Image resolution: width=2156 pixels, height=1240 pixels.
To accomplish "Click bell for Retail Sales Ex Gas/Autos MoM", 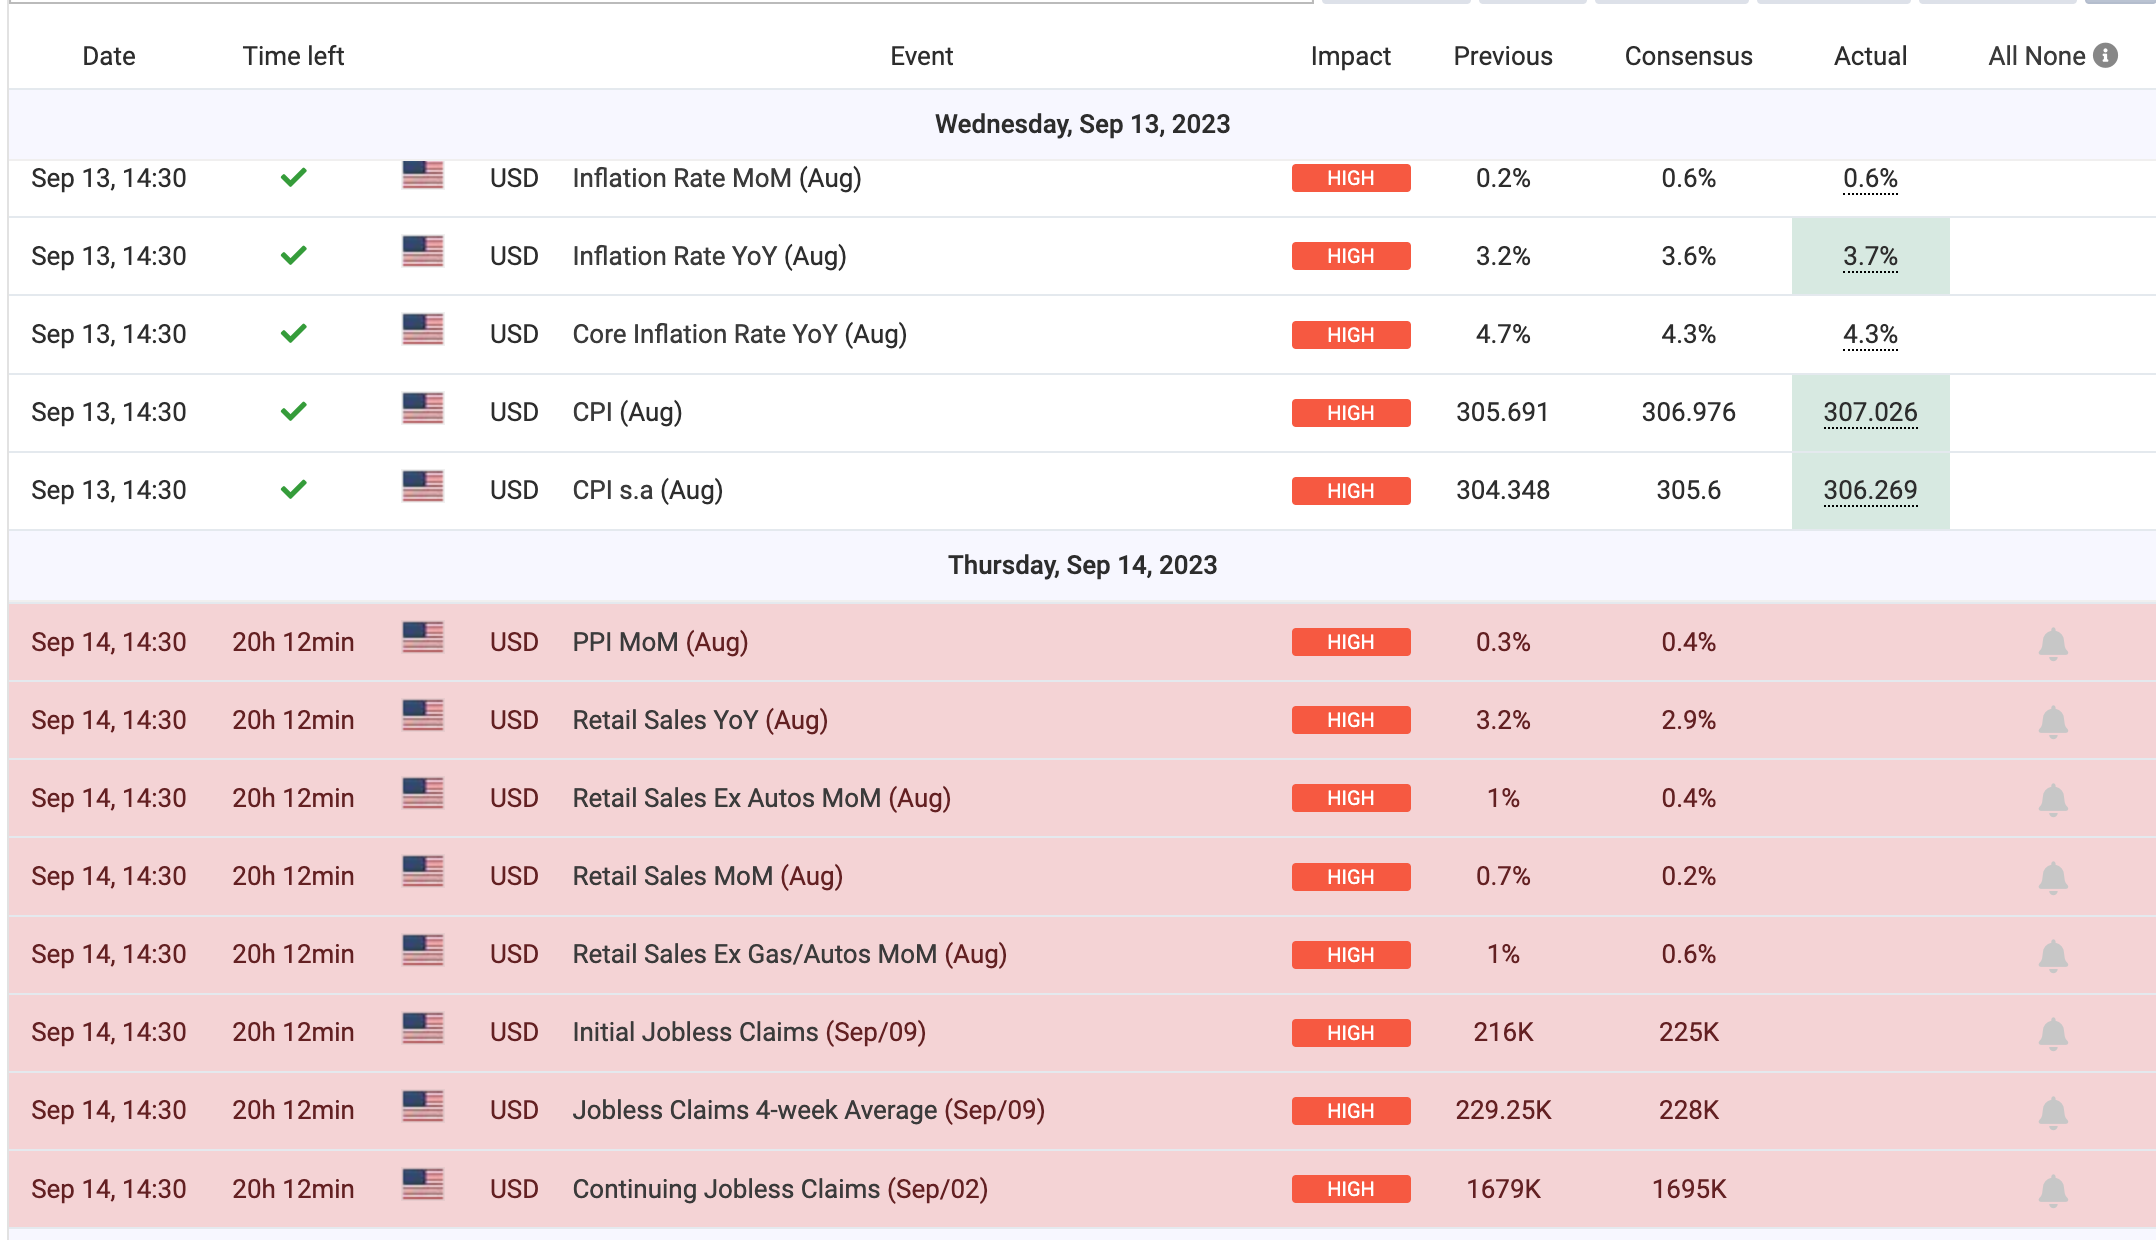I will pos(2053,955).
